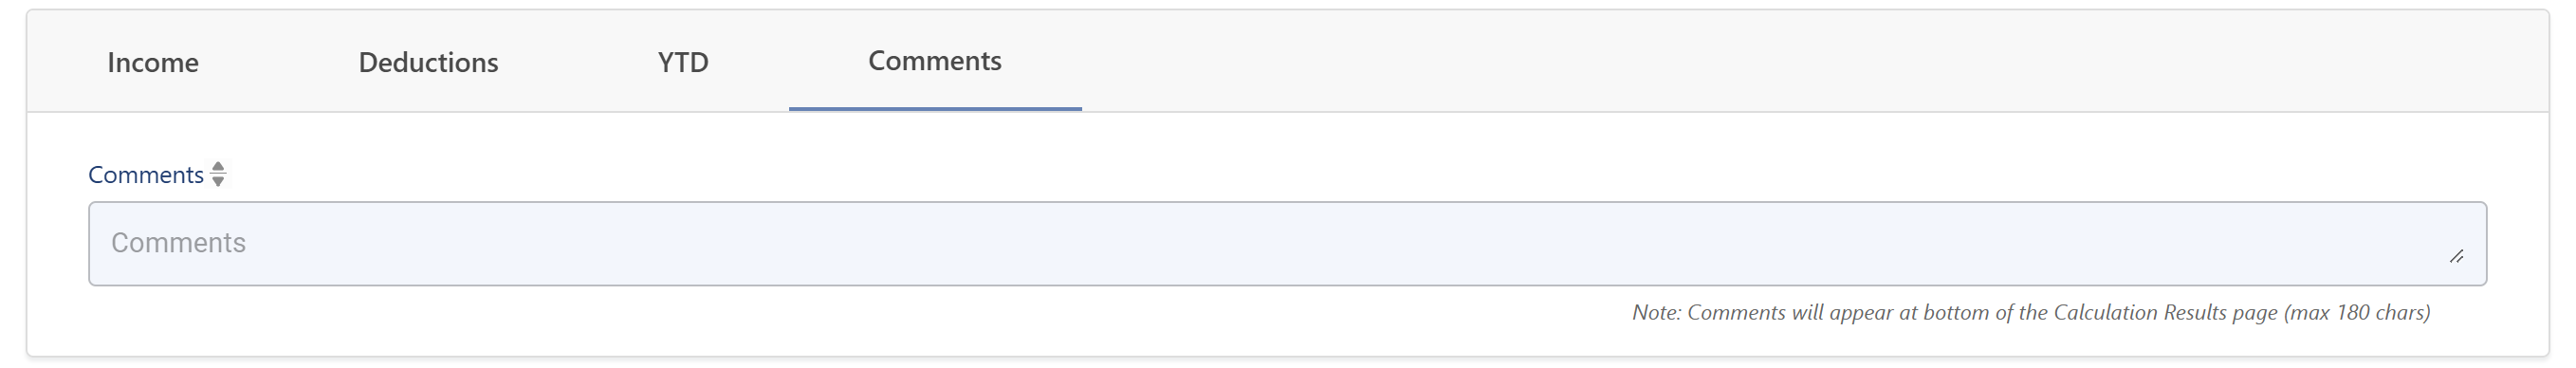Click the blue underline beneath Comments tab

point(935,109)
